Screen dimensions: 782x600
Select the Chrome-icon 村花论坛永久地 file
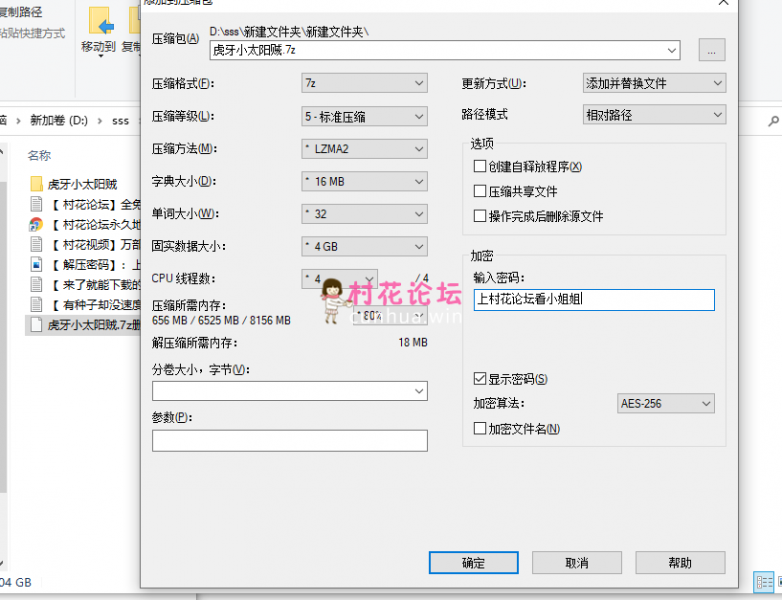click(36, 224)
